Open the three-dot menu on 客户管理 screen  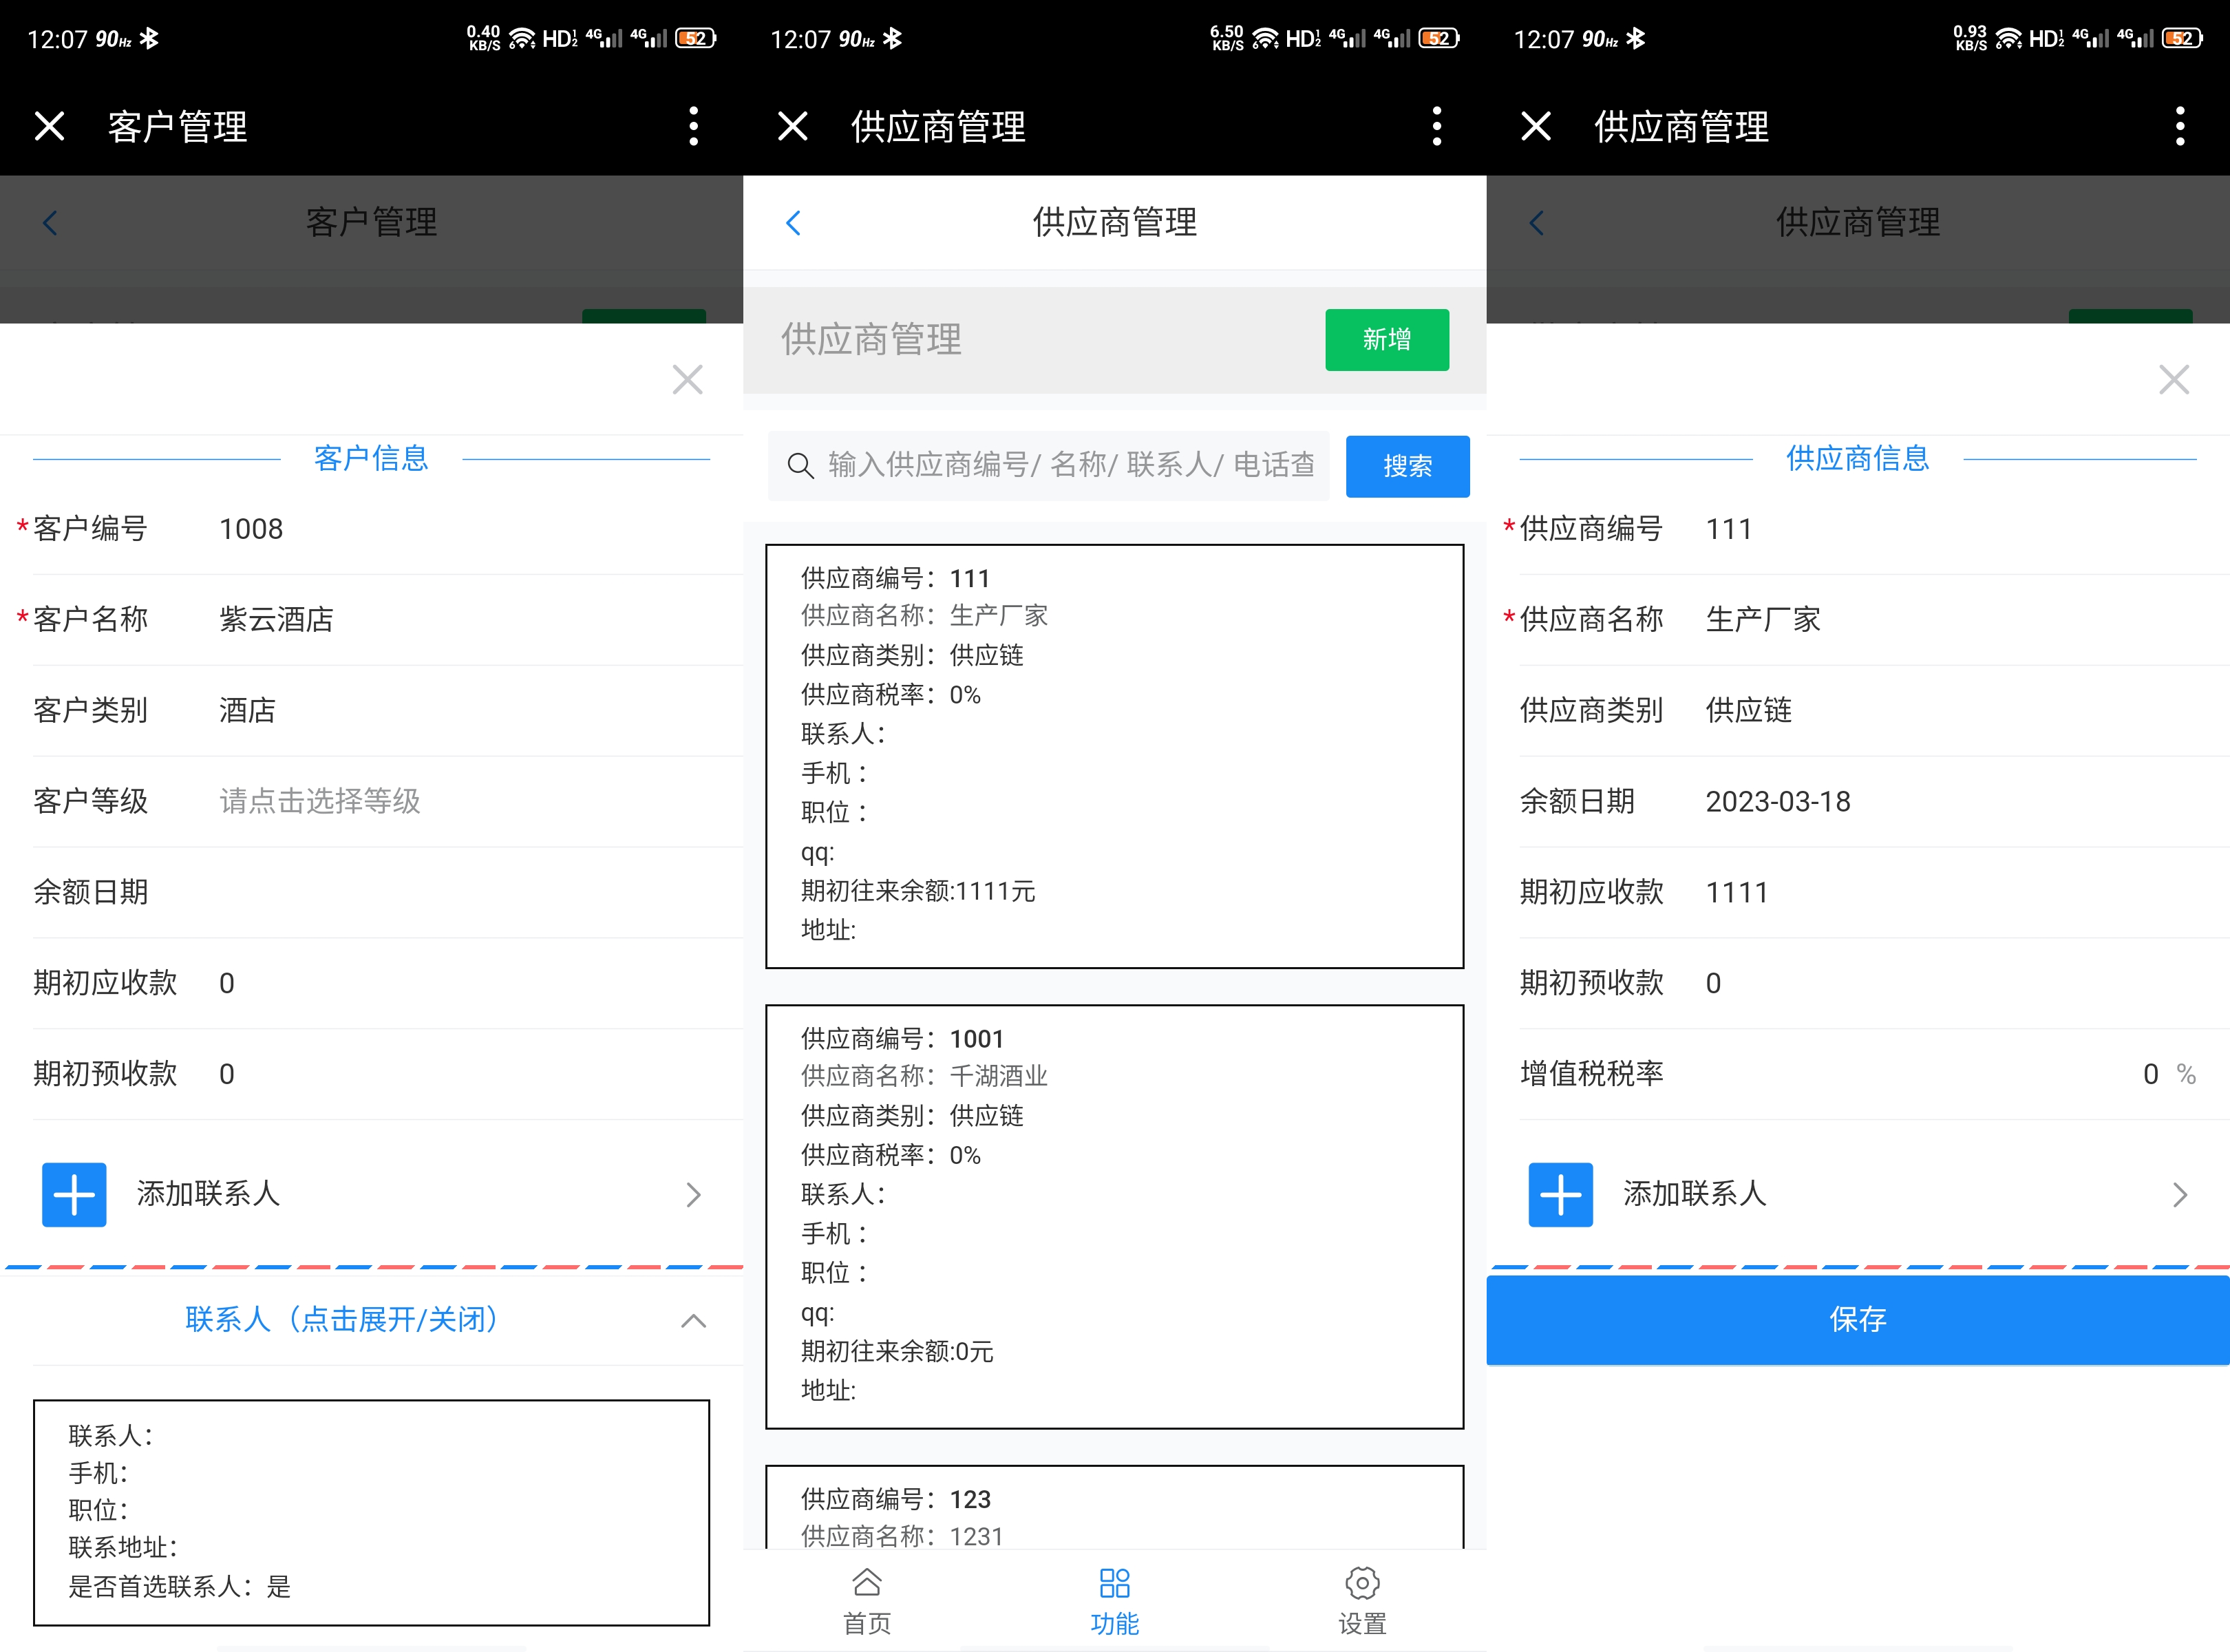point(693,127)
